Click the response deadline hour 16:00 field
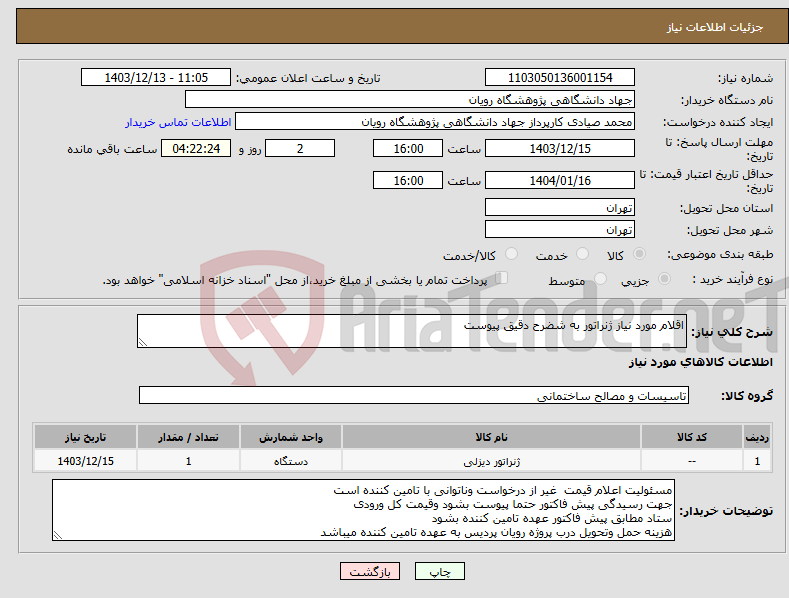This screenshot has height=598, width=789. [x=408, y=148]
